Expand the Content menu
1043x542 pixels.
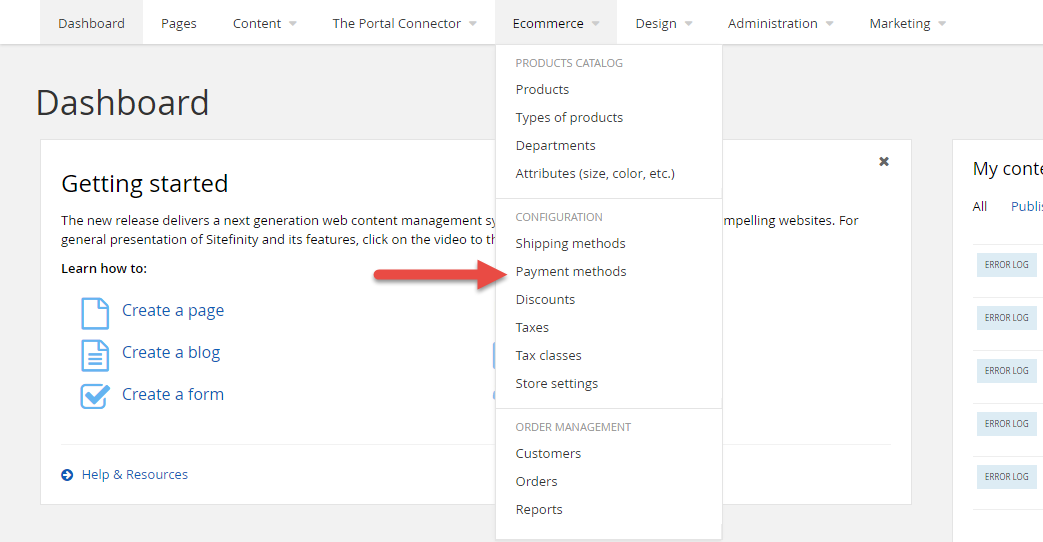tap(264, 23)
